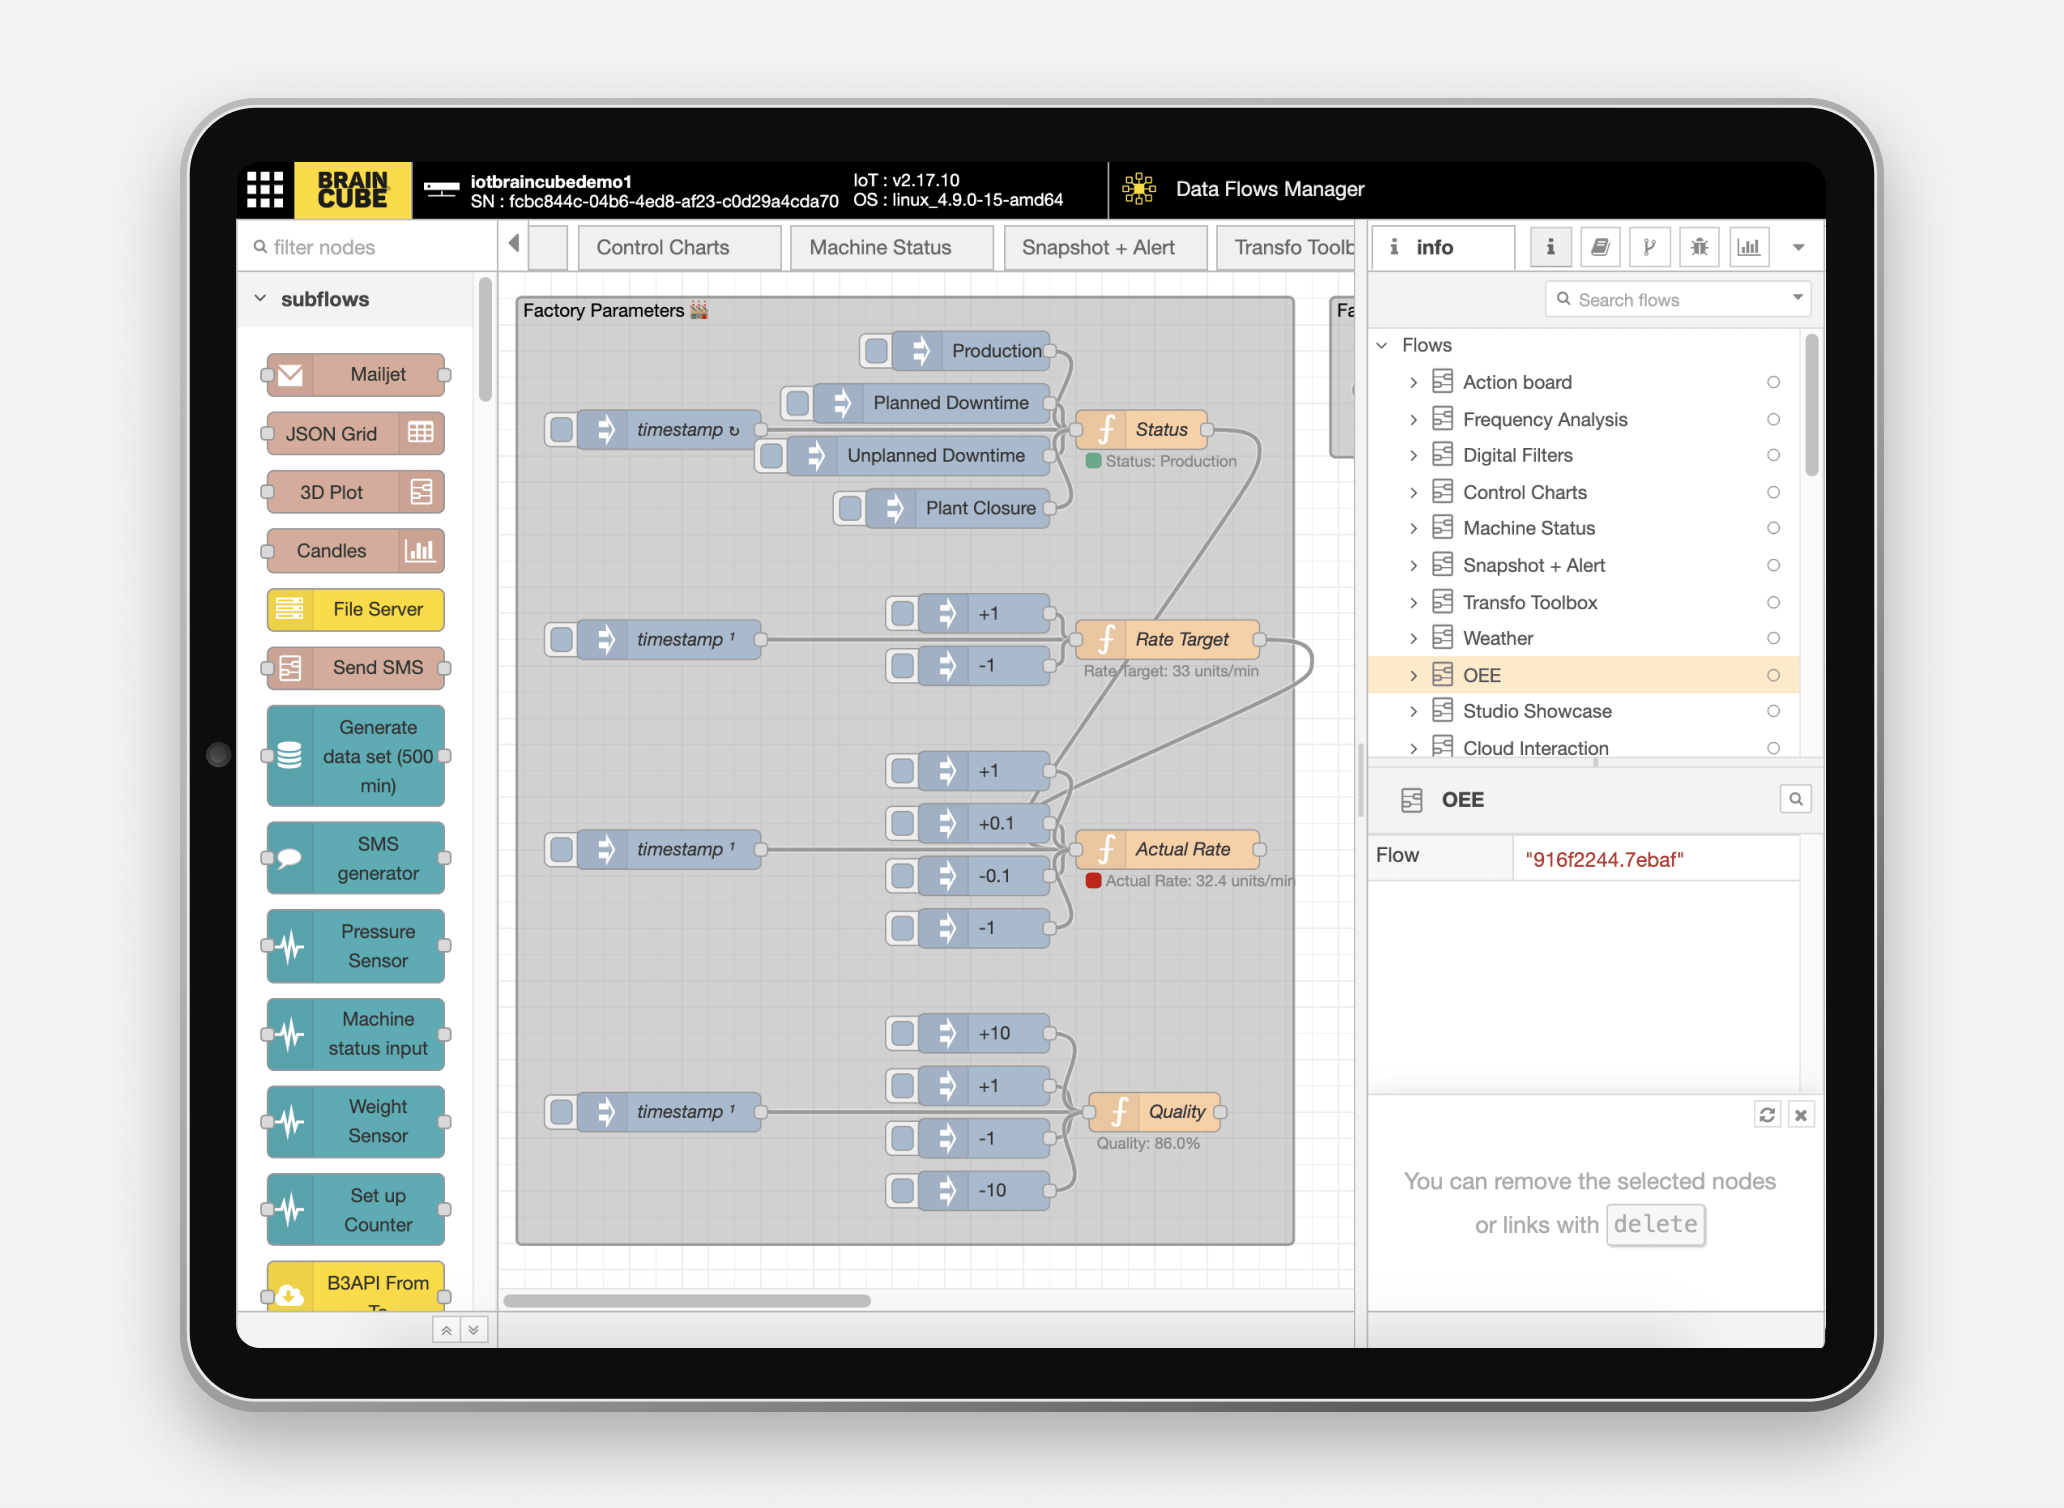Trigger the +10 Quality inject button
This screenshot has height=1508, width=2064.
[902, 1033]
